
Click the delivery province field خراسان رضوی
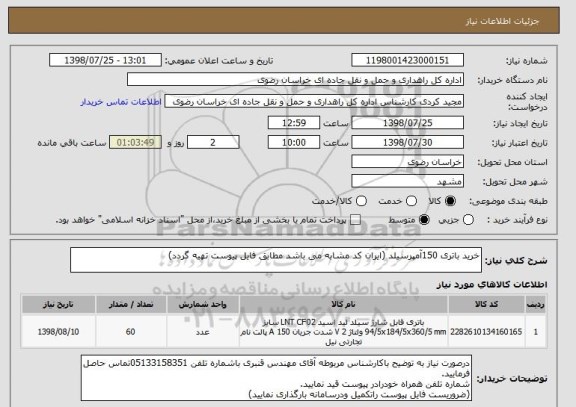click(407, 162)
